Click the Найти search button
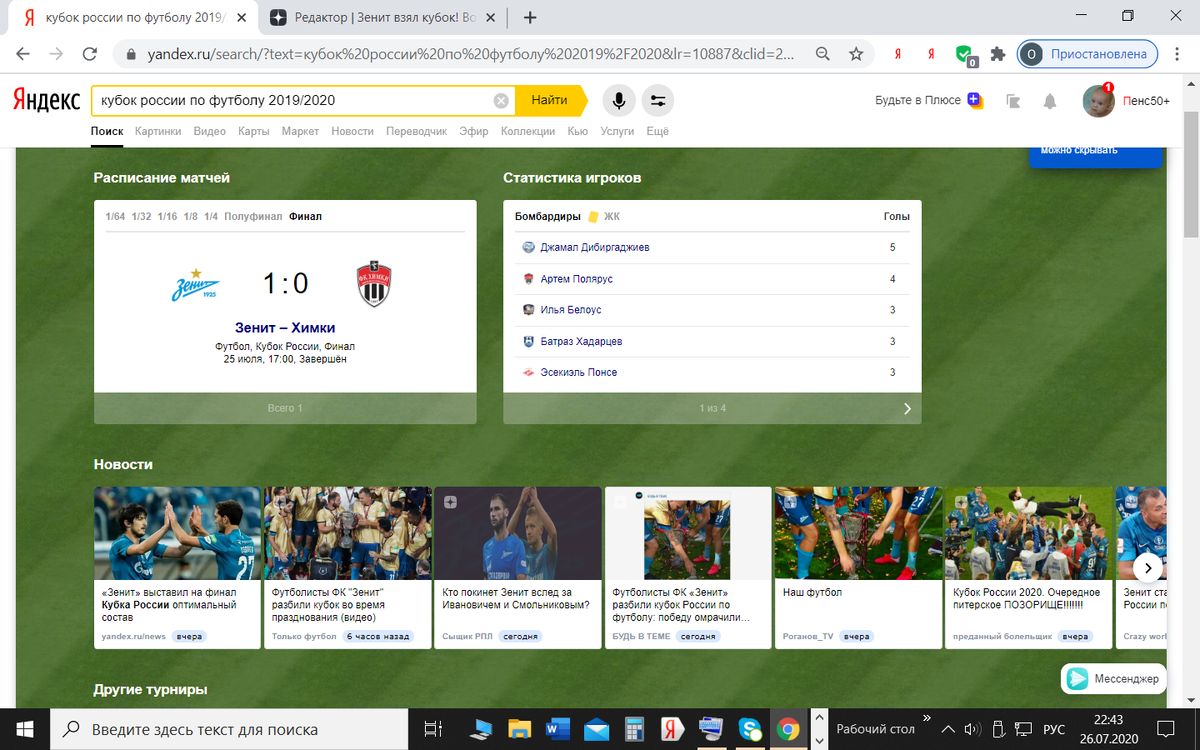 click(x=549, y=100)
